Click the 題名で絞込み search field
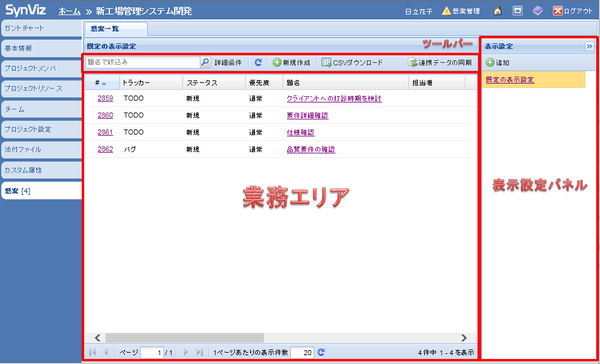 (143, 62)
